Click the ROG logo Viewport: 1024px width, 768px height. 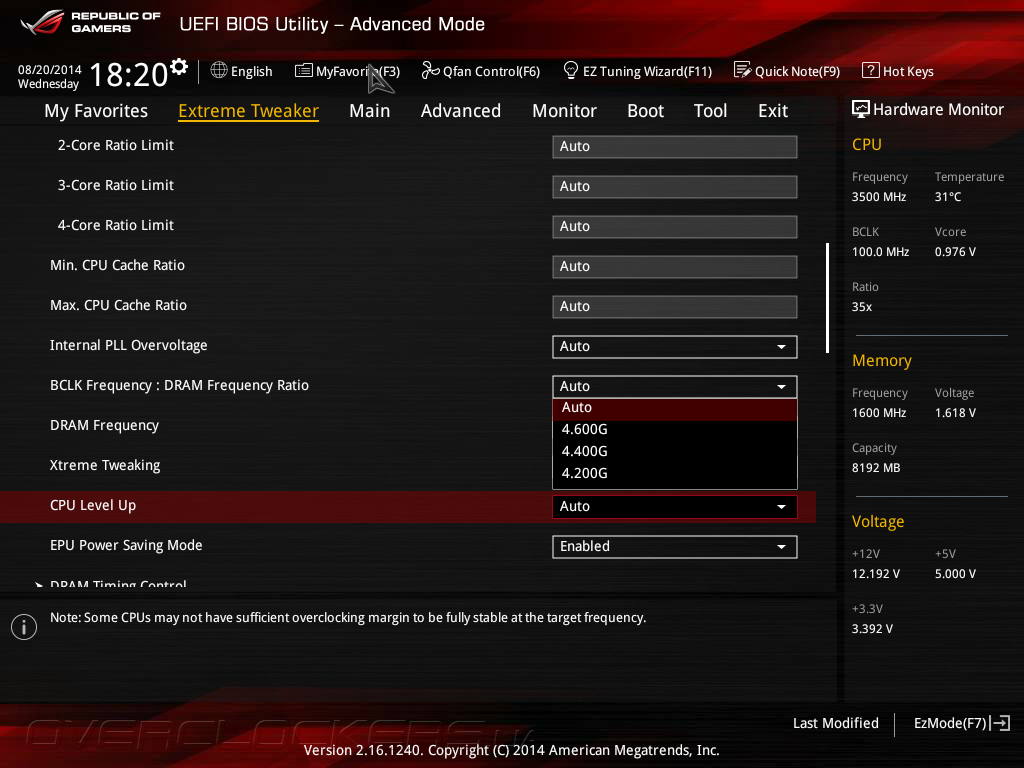point(42,22)
